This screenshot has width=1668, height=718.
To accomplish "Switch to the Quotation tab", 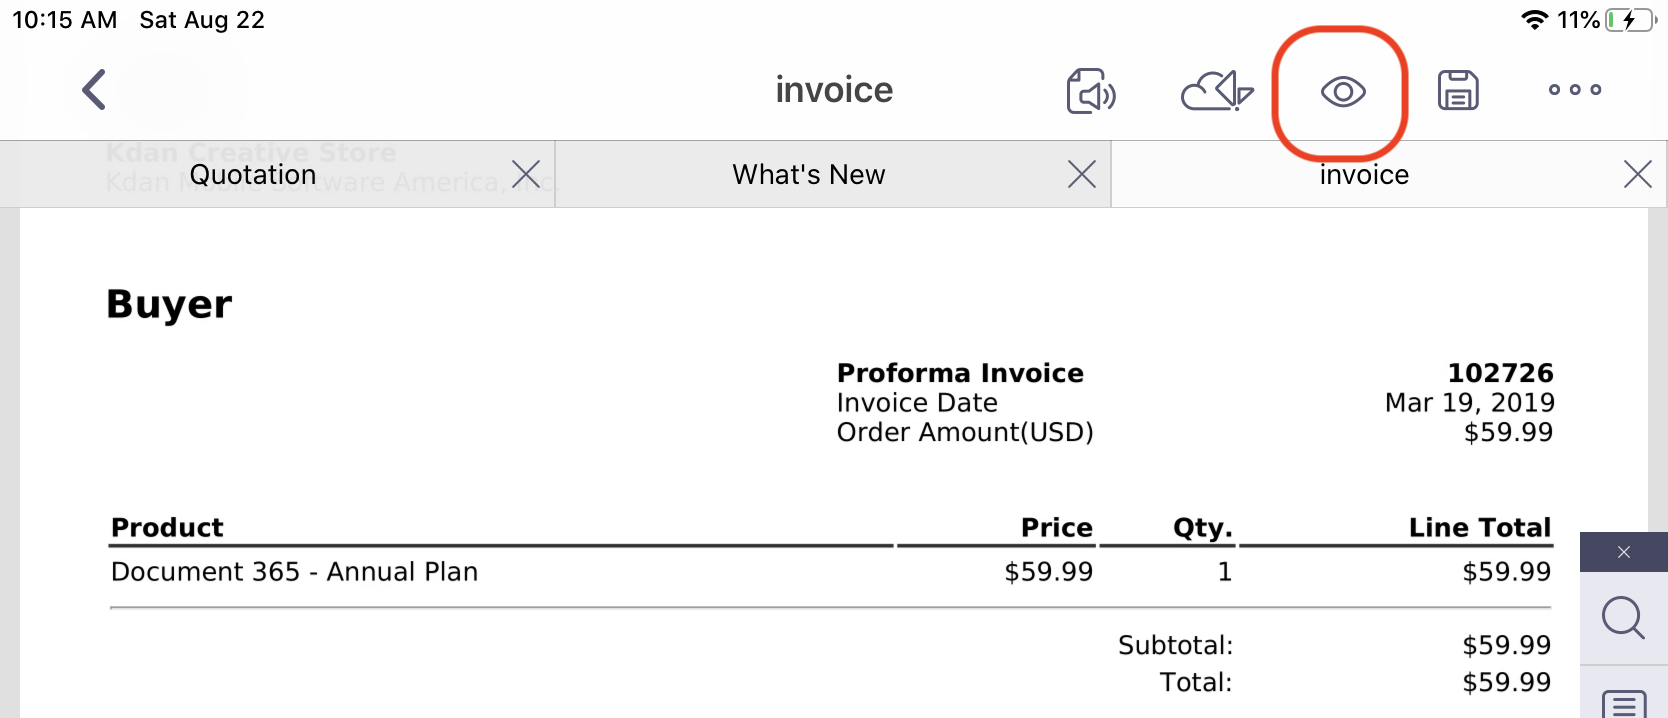I will [x=253, y=175].
